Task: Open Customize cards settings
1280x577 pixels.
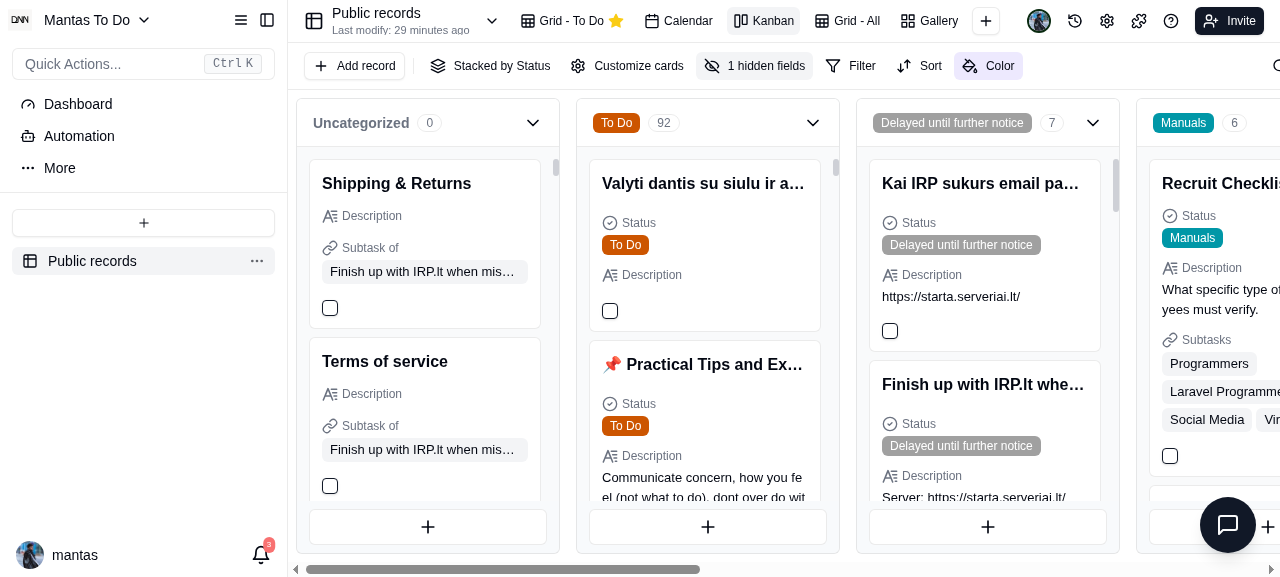Action: [627, 66]
